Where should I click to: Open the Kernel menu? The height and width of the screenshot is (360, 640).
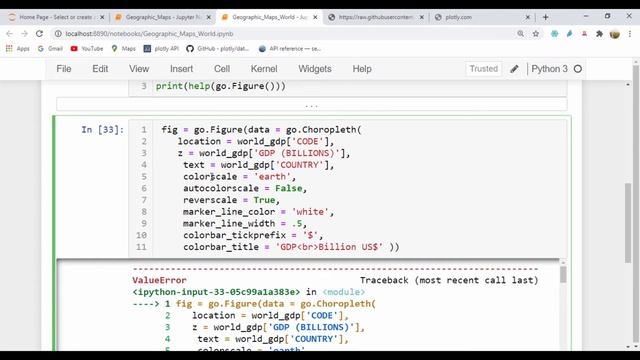[x=264, y=69]
